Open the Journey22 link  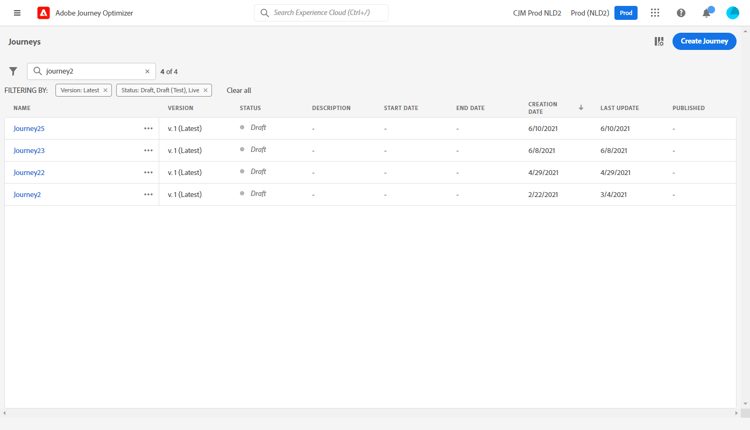point(29,172)
